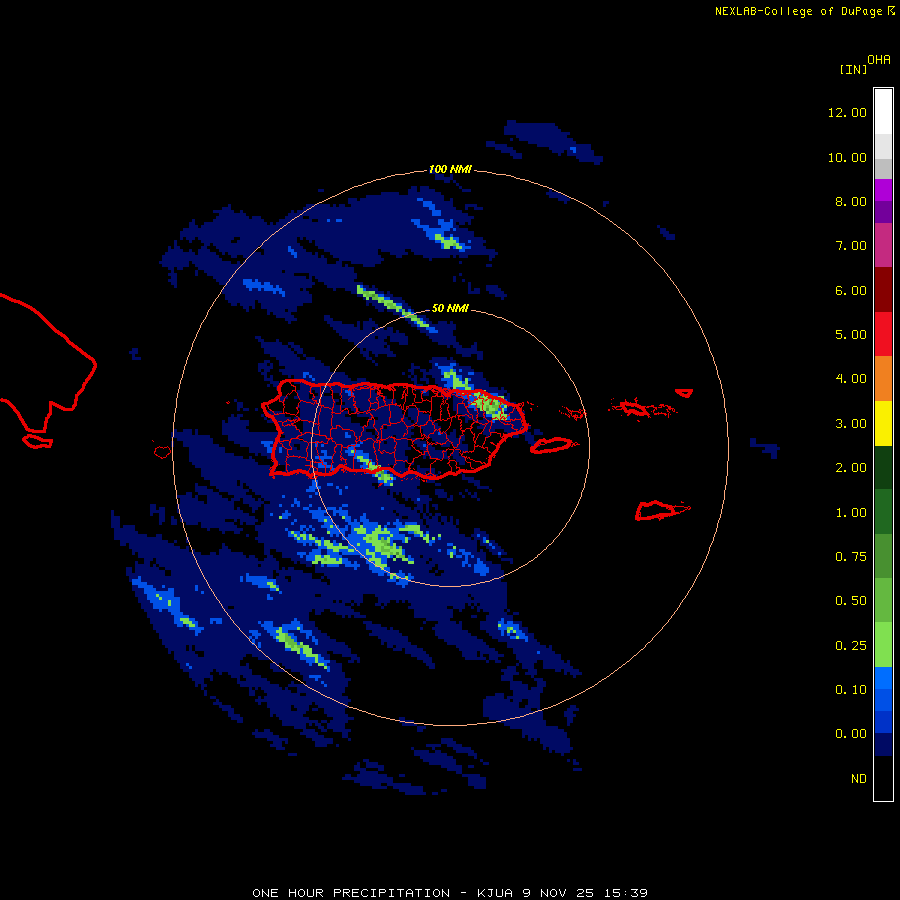Viewport: 900px width, 900px height.
Task: Select the 5.00 legend value
Action: coord(851,335)
